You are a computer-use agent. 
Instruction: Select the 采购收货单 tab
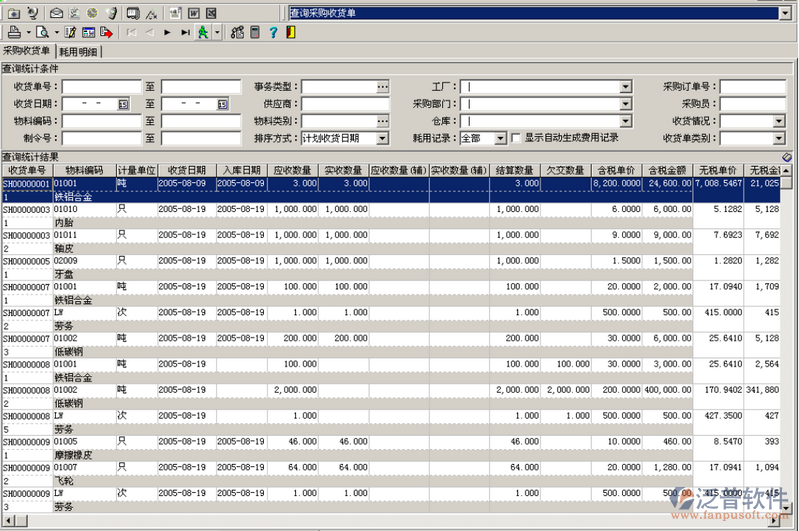click(x=27, y=50)
